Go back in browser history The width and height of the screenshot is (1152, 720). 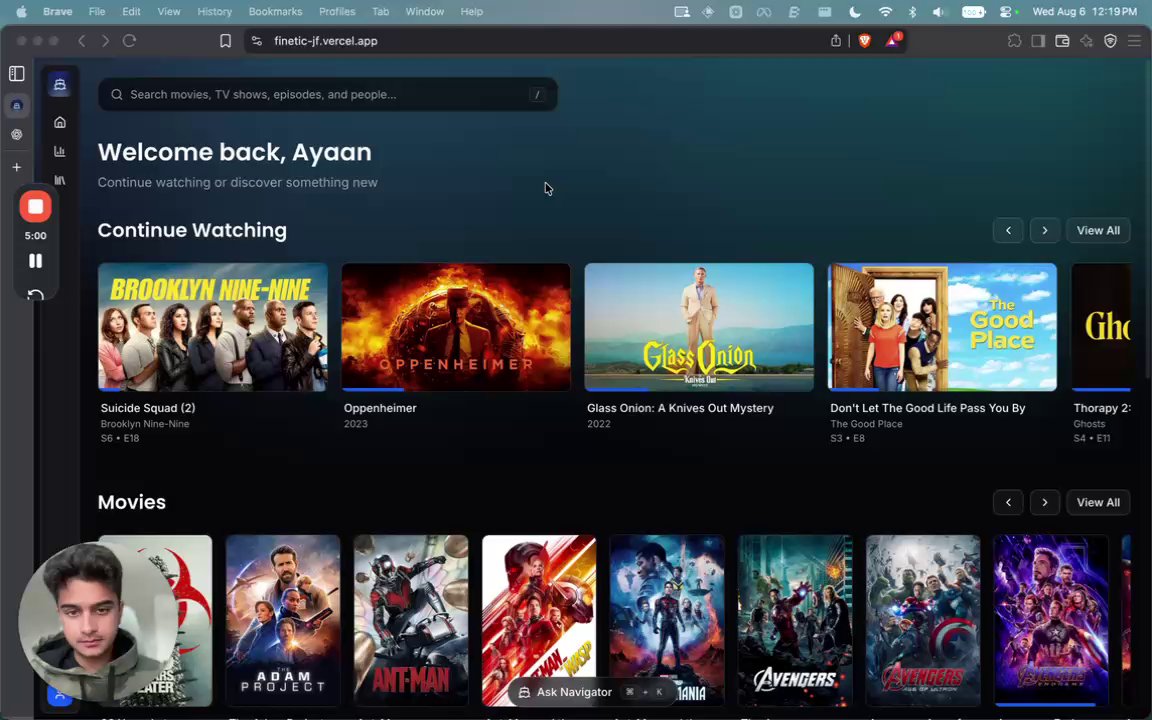[82, 41]
